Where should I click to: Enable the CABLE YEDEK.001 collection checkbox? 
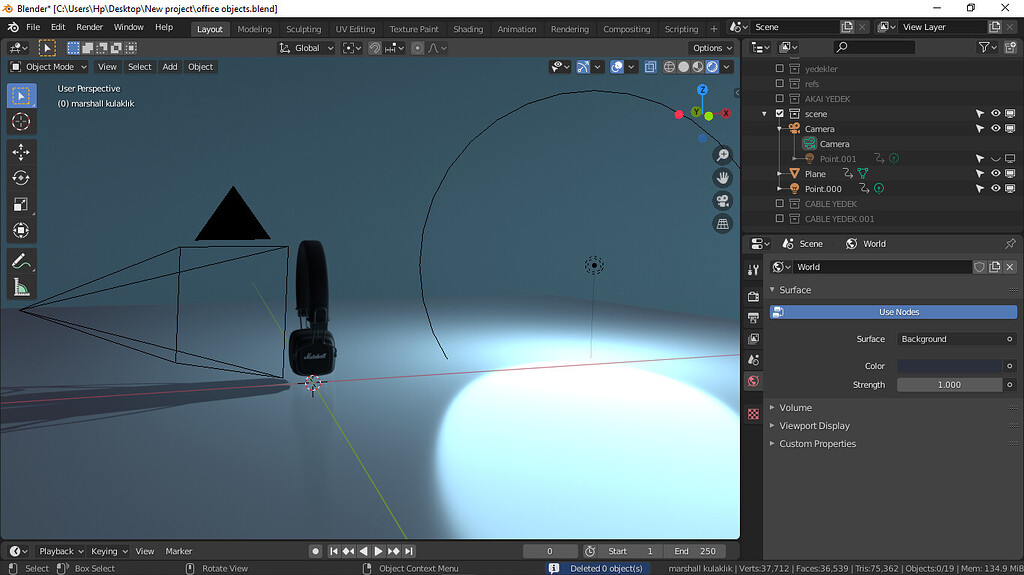tap(779, 219)
